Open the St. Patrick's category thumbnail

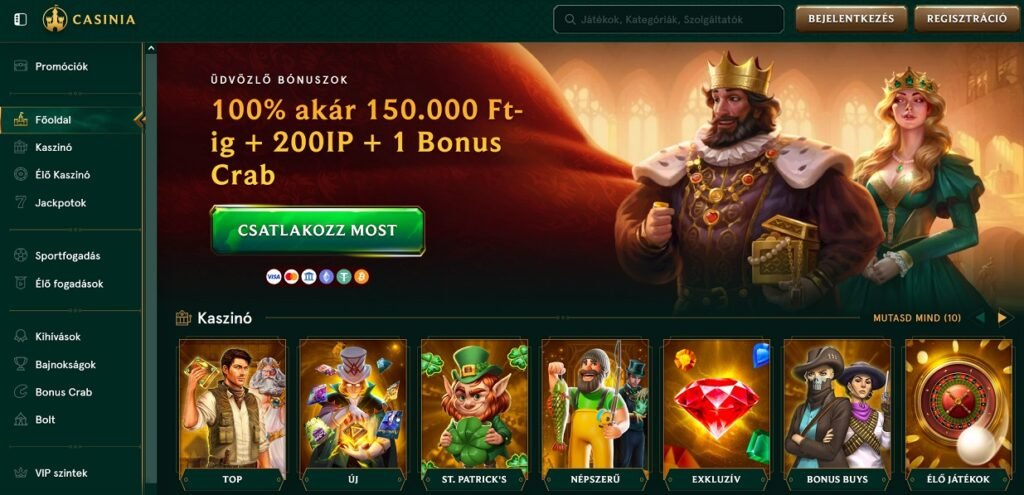pyautogui.click(x=474, y=414)
